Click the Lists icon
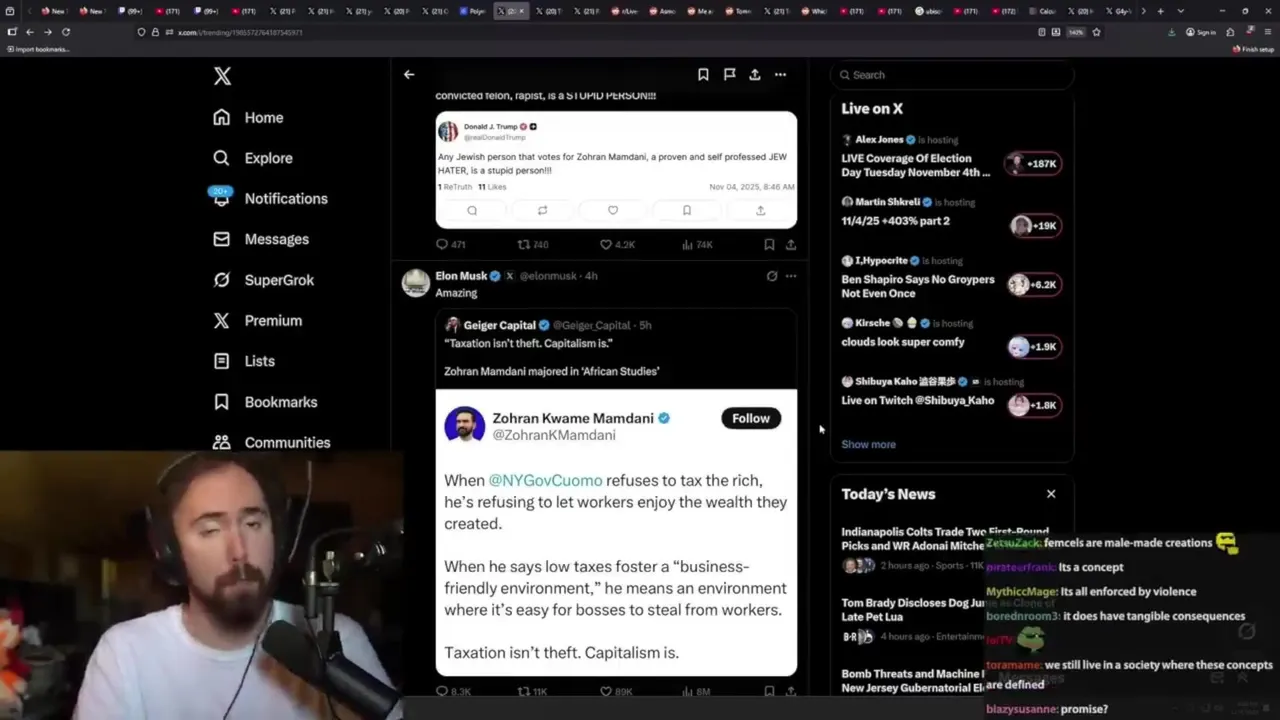Image resolution: width=1280 pixels, height=720 pixels. click(x=222, y=361)
